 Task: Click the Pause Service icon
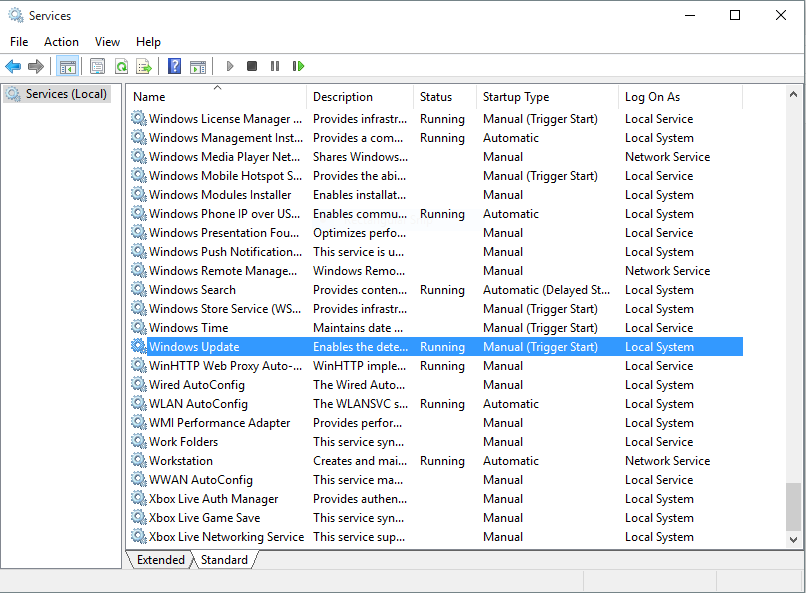(275, 66)
